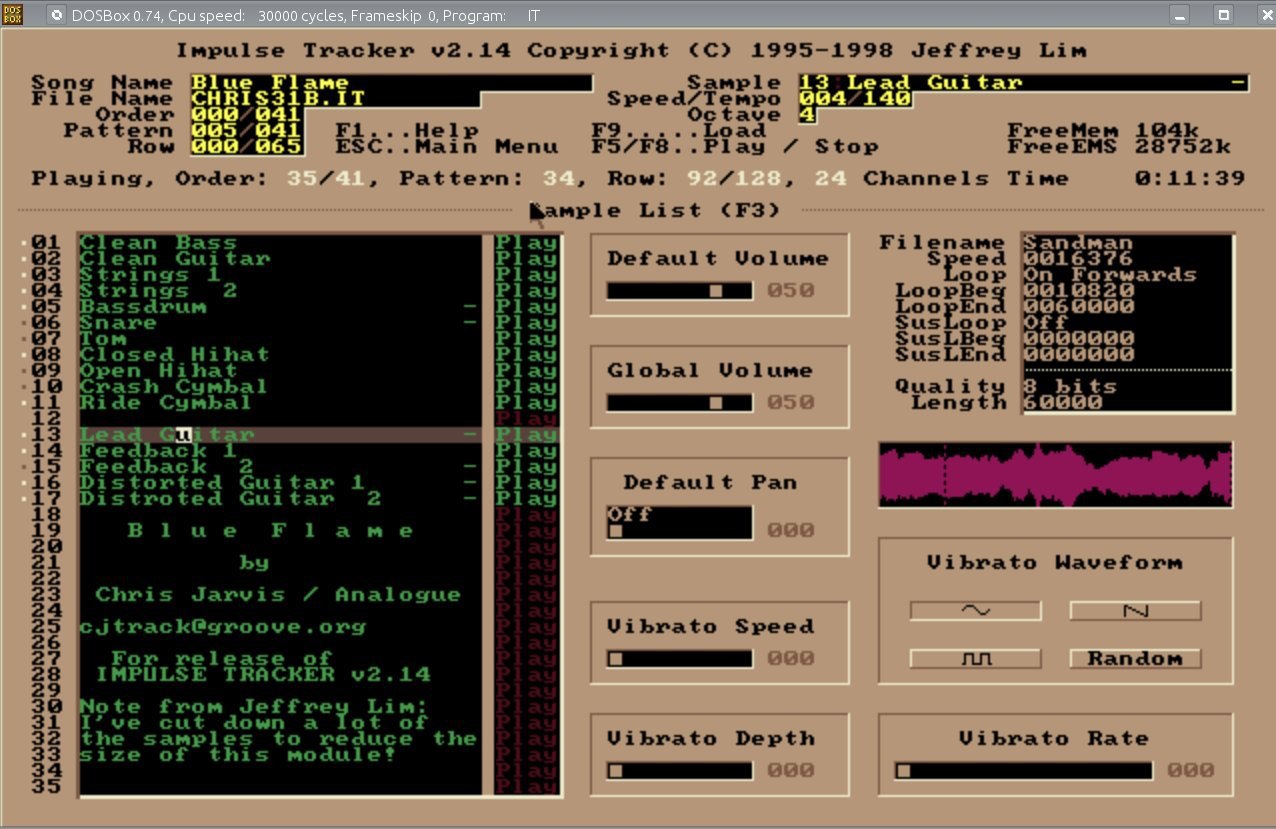Click the F9.....Load hint text

tap(679, 131)
